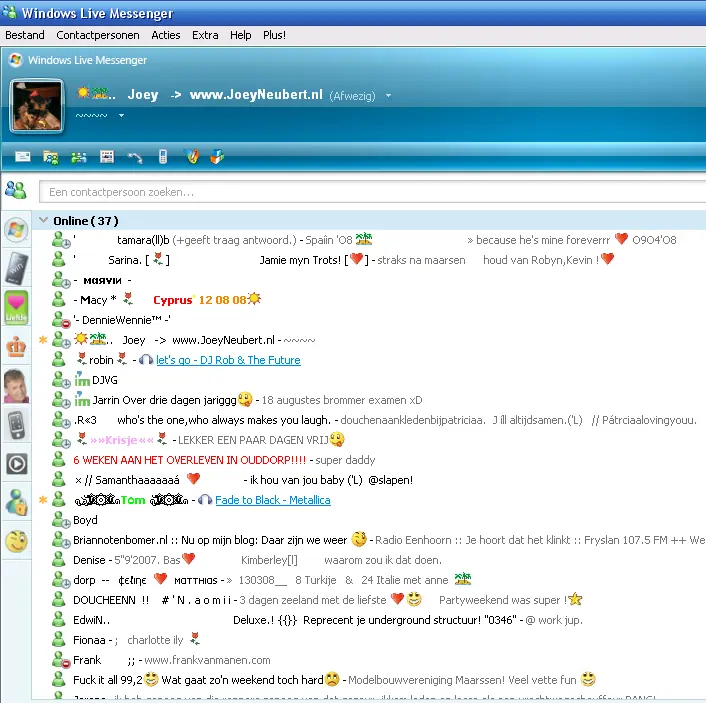Click the away status icon beside Boyd
706x703 pixels.
61,520
